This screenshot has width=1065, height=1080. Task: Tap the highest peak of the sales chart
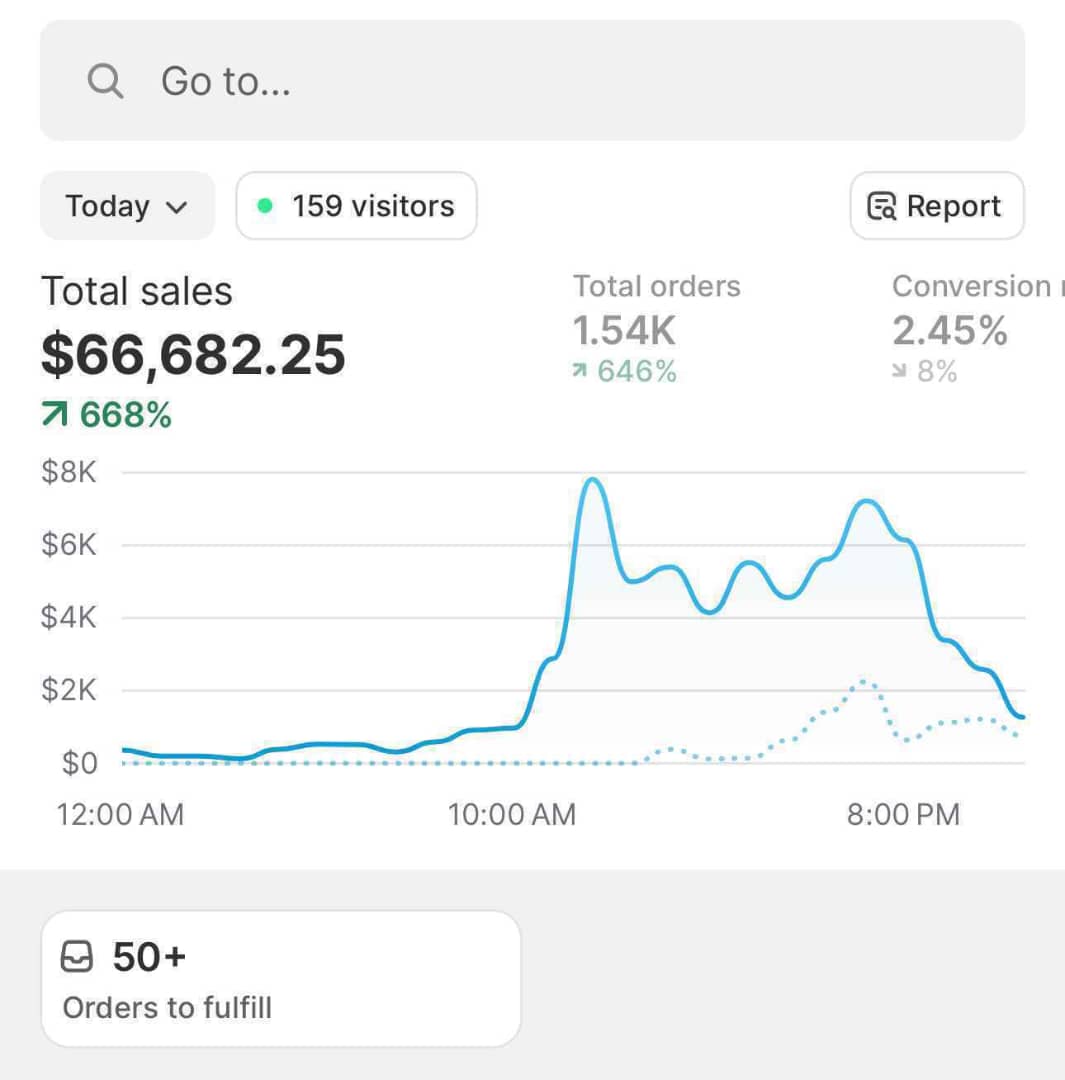point(593,480)
